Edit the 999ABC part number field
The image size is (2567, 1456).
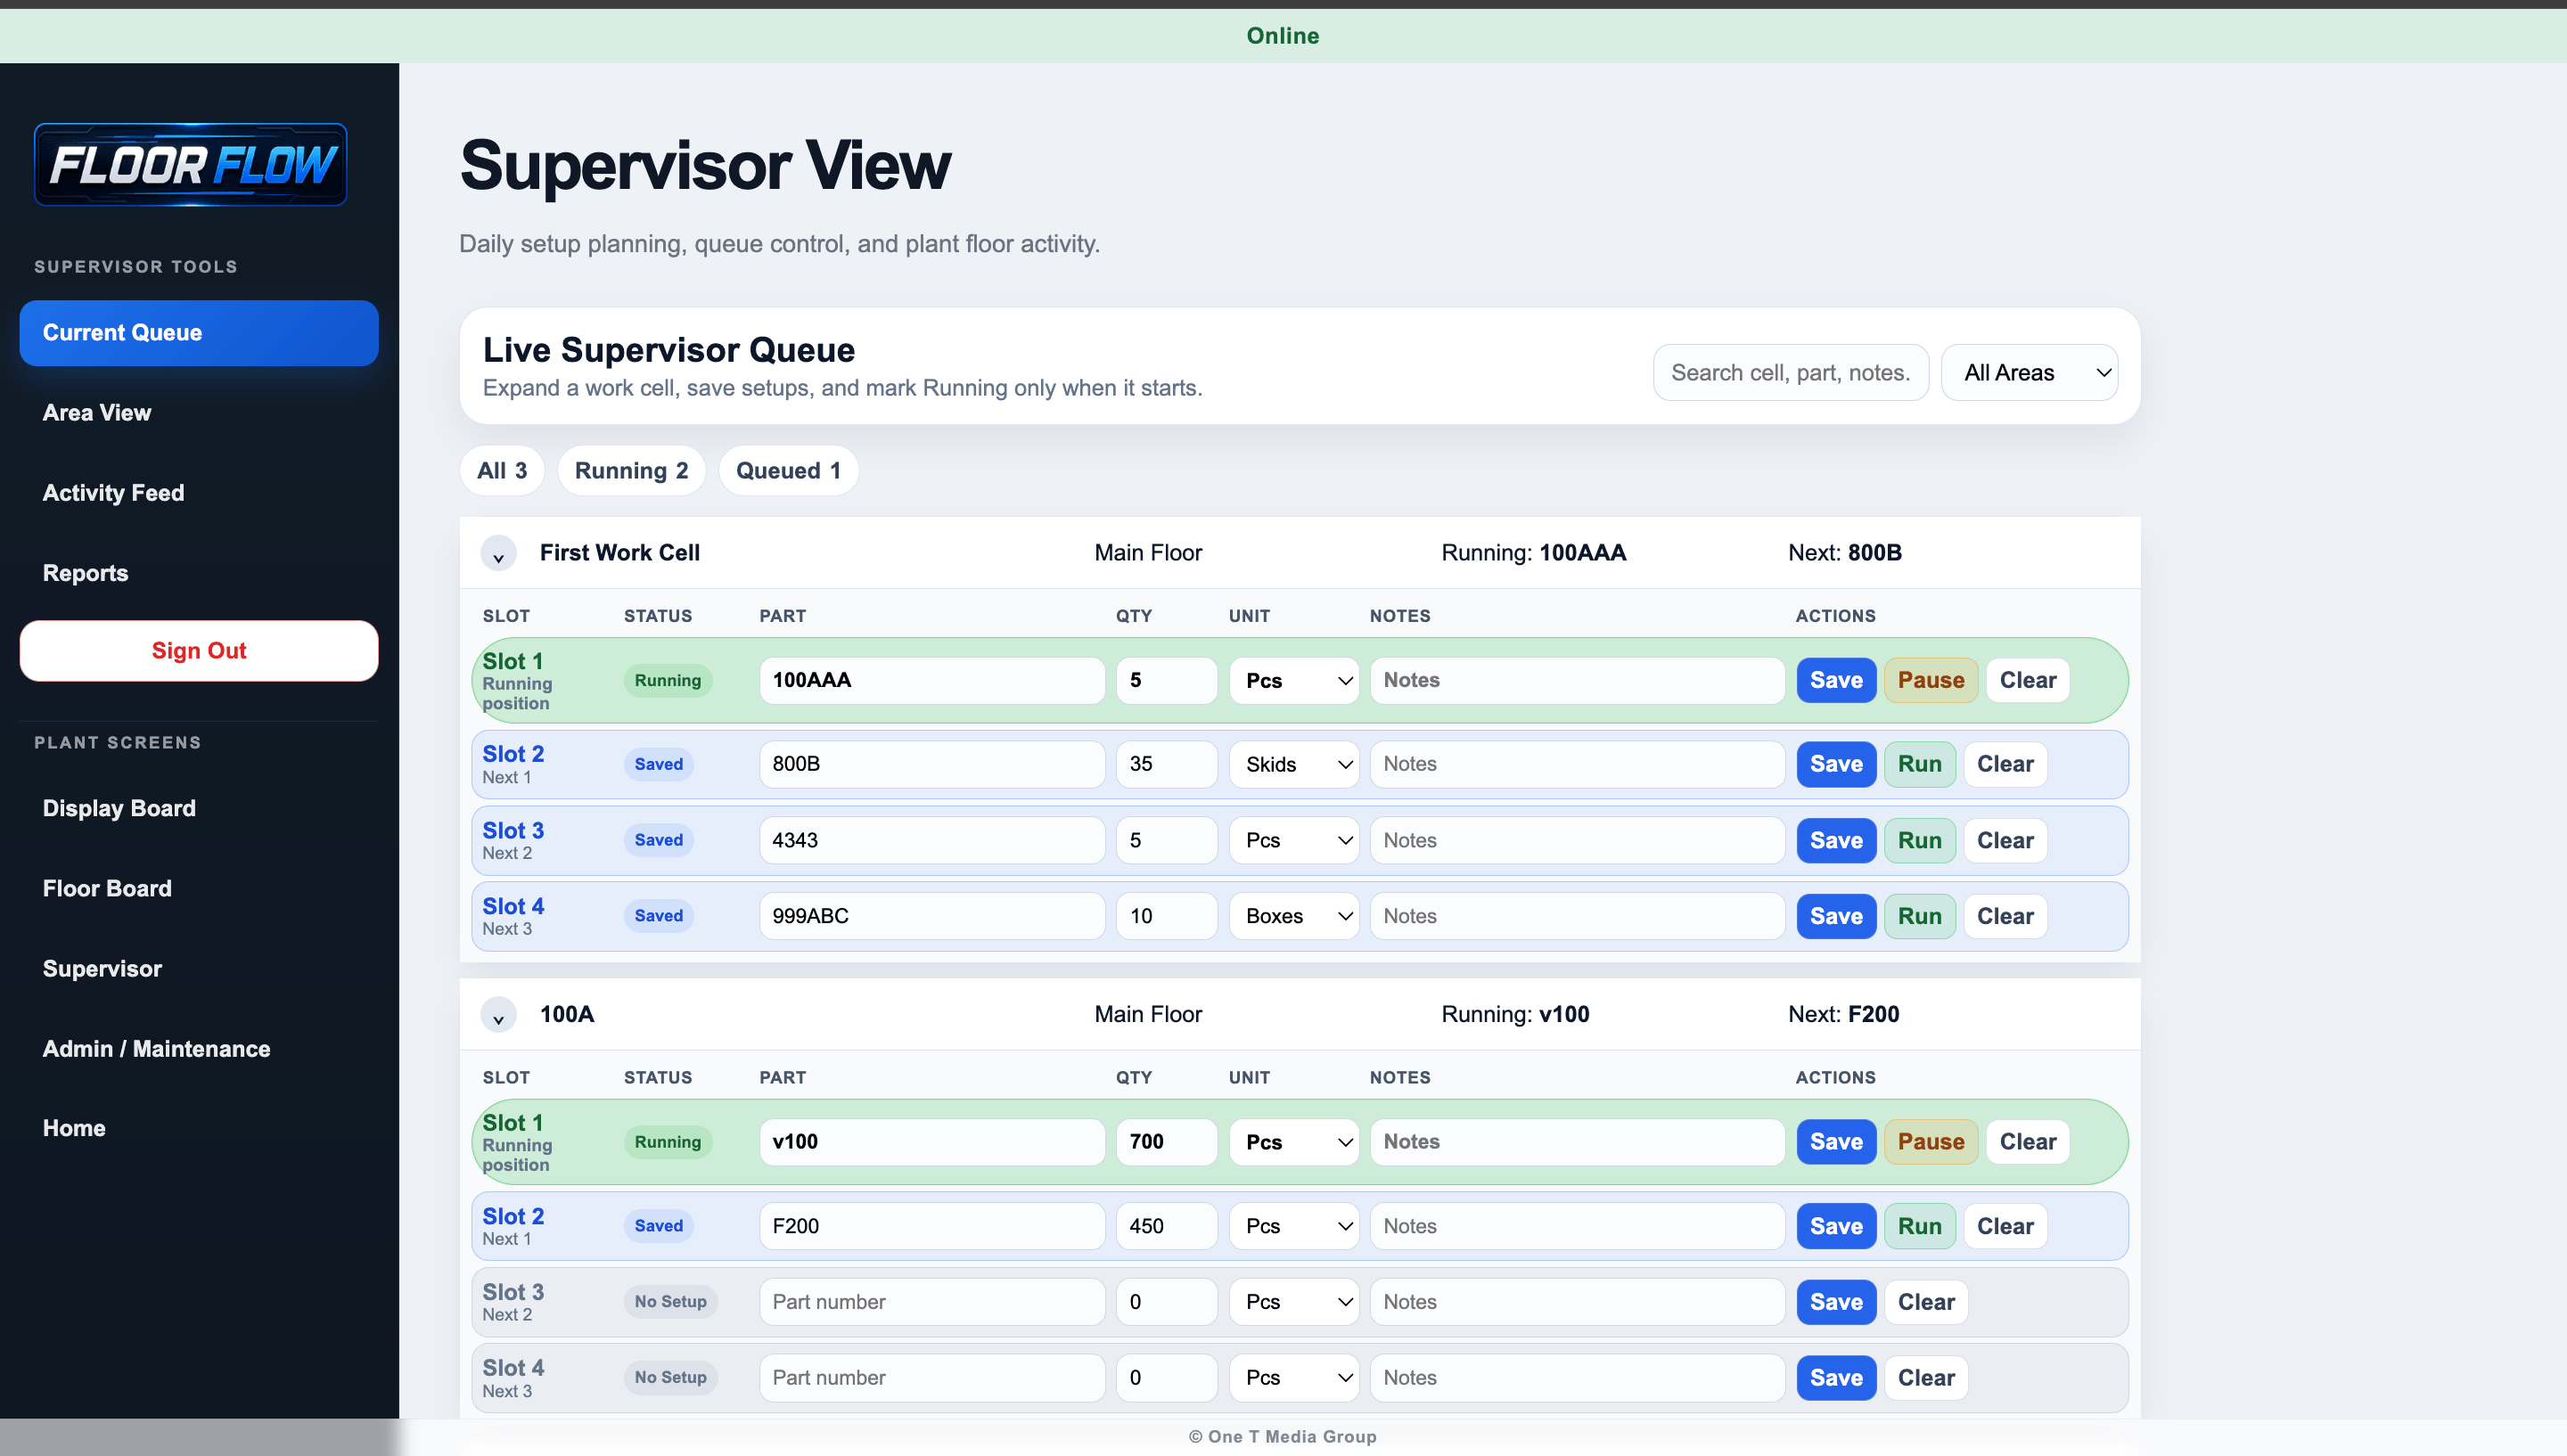click(932, 916)
